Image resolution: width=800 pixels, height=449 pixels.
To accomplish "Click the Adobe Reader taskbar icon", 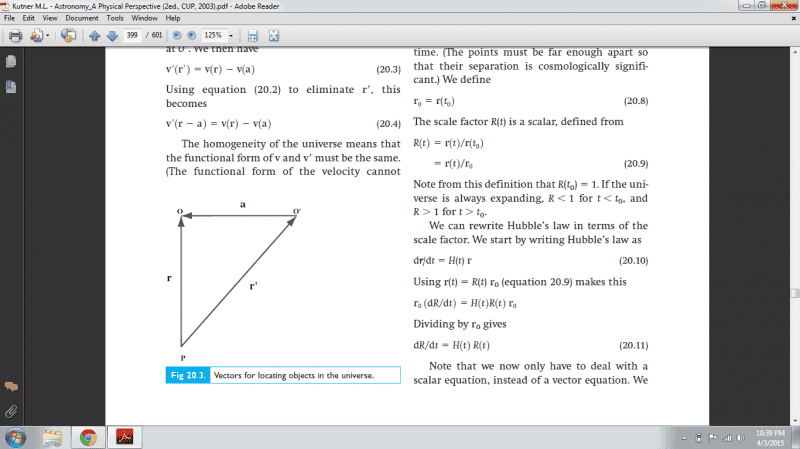I will [x=124, y=437].
